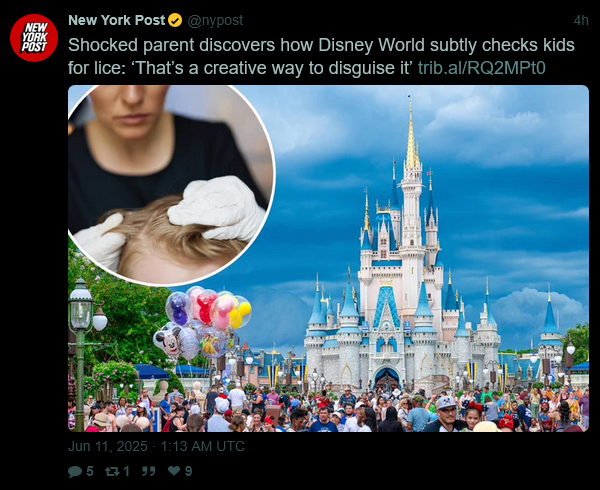Click the 'Shocked parent discovers' tweet text
Image resolution: width=600 pixels, height=490 pixels.
tap(321, 56)
